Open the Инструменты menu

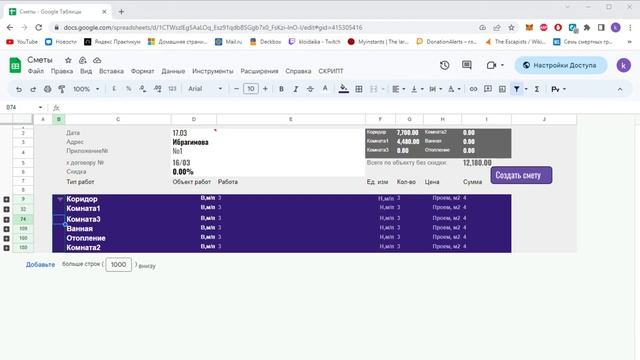[x=213, y=71]
